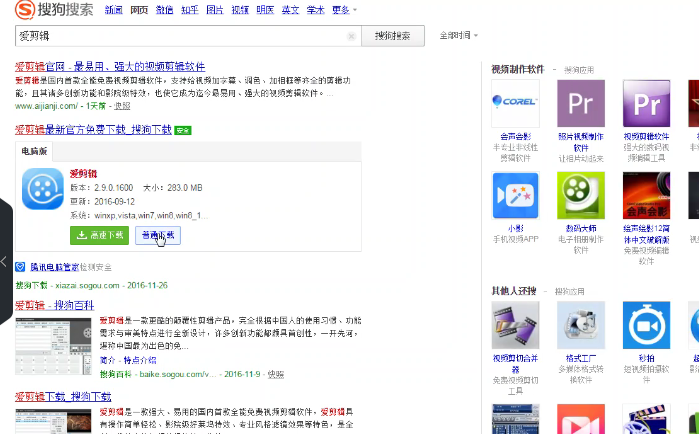Open the 数码大师 green film icon
This screenshot has width=699, height=434.
pyautogui.click(x=581, y=196)
